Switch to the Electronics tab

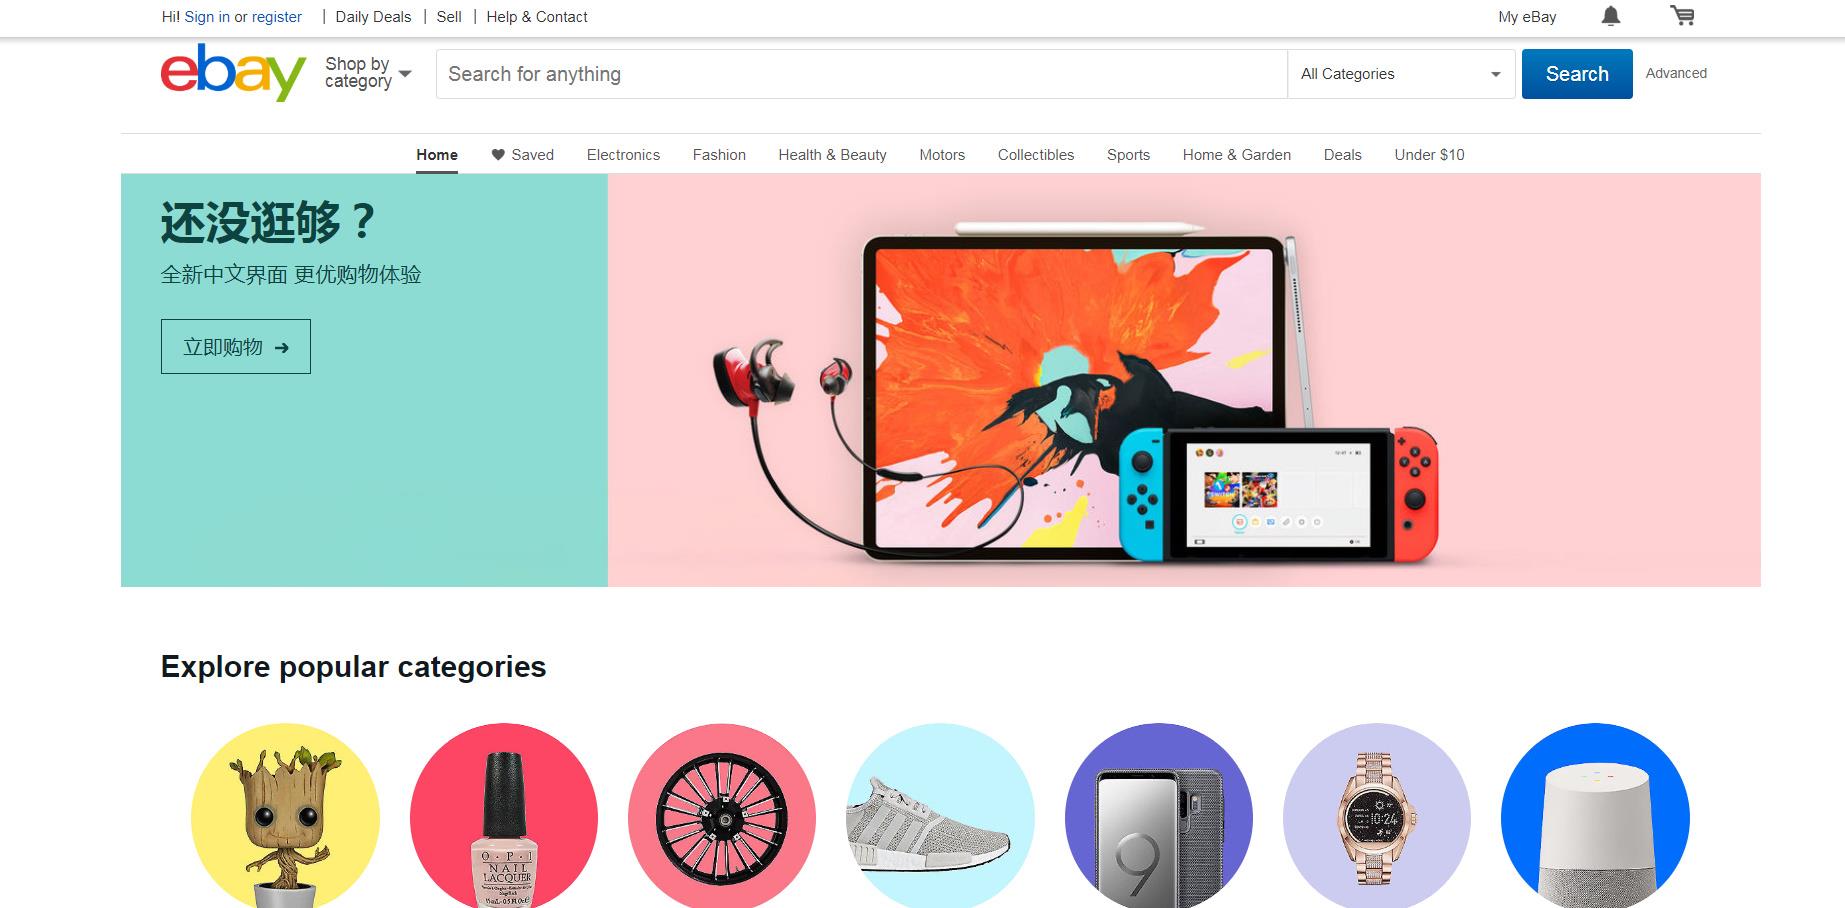click(623, 155)
